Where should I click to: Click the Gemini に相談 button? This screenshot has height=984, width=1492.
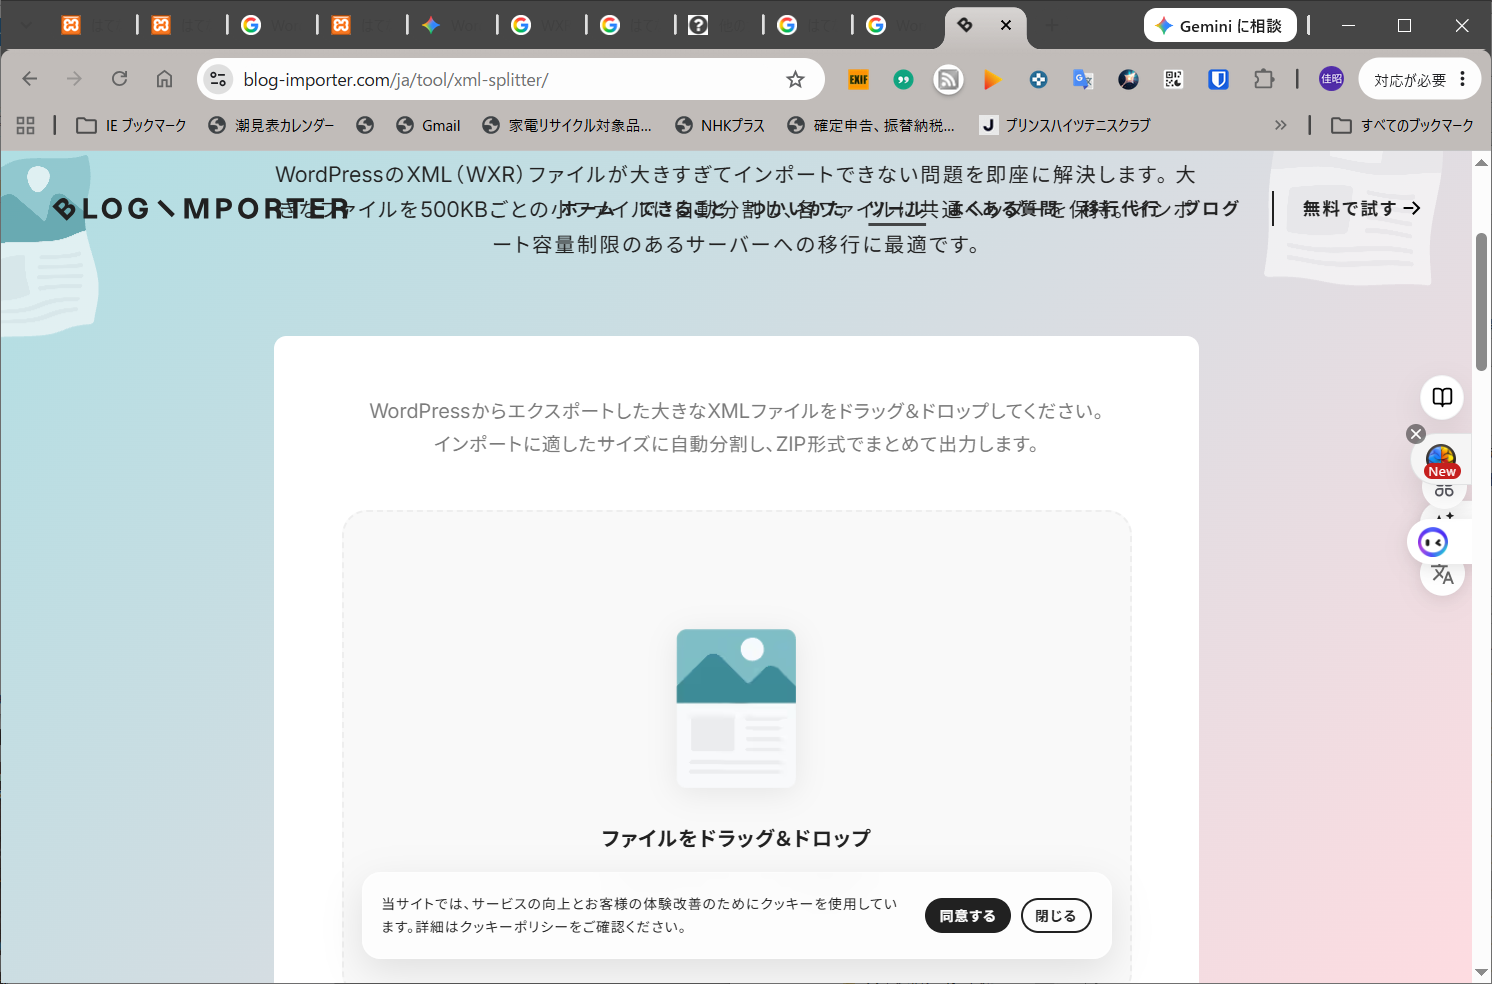click(1220, 26)
